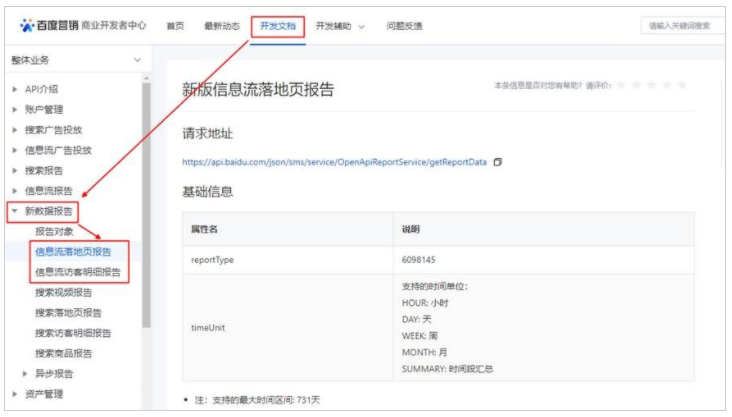Select 信息流访客明细报告 in the sidebar
This screenshot has width=732, height=417.
click(x=77, y=272)
